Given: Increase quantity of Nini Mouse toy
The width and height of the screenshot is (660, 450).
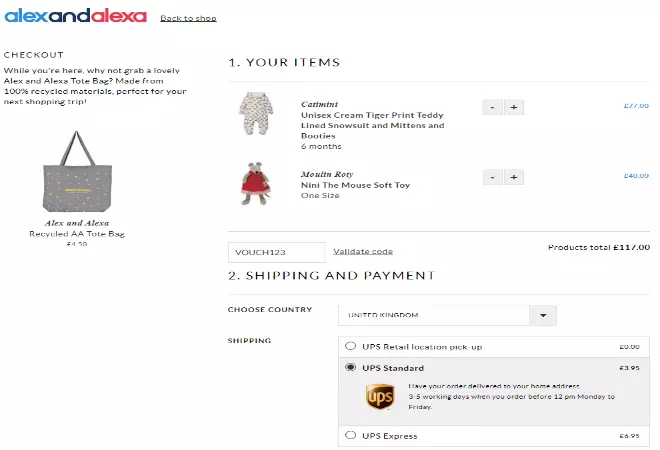Looking at the screenshot, I should click(514, 177).
